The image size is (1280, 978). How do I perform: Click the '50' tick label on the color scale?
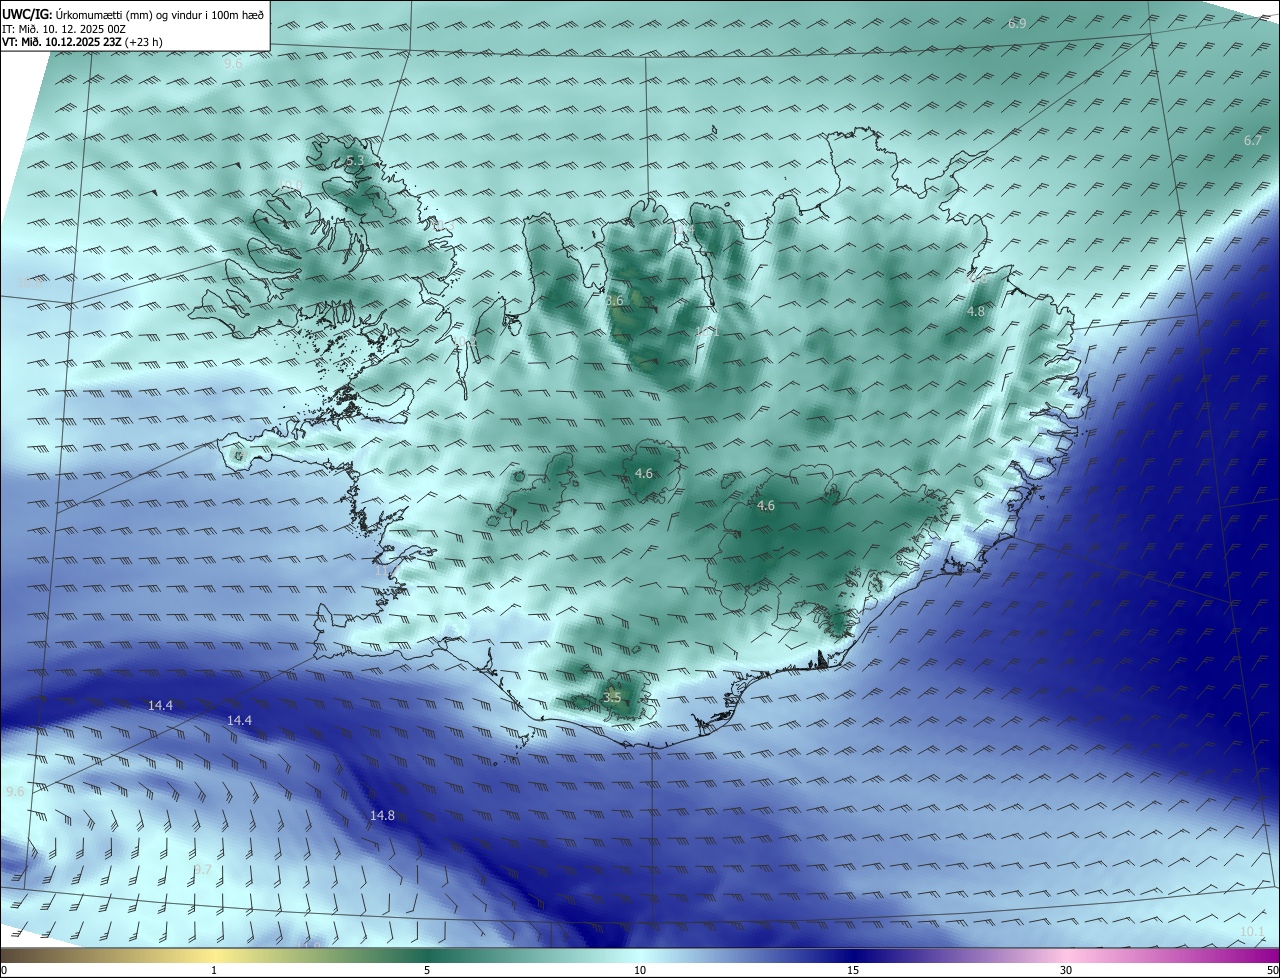1272,970
